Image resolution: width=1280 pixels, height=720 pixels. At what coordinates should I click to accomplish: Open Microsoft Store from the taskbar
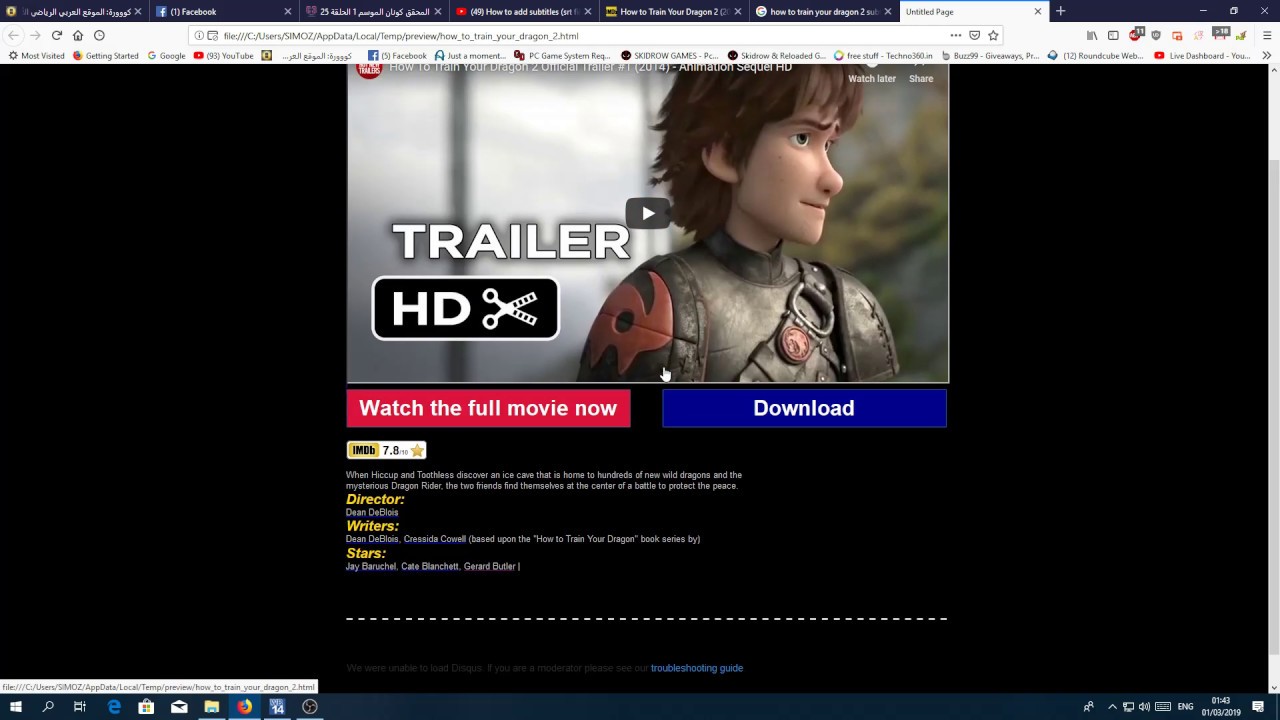pyautogui.click(x=146, y=707)
